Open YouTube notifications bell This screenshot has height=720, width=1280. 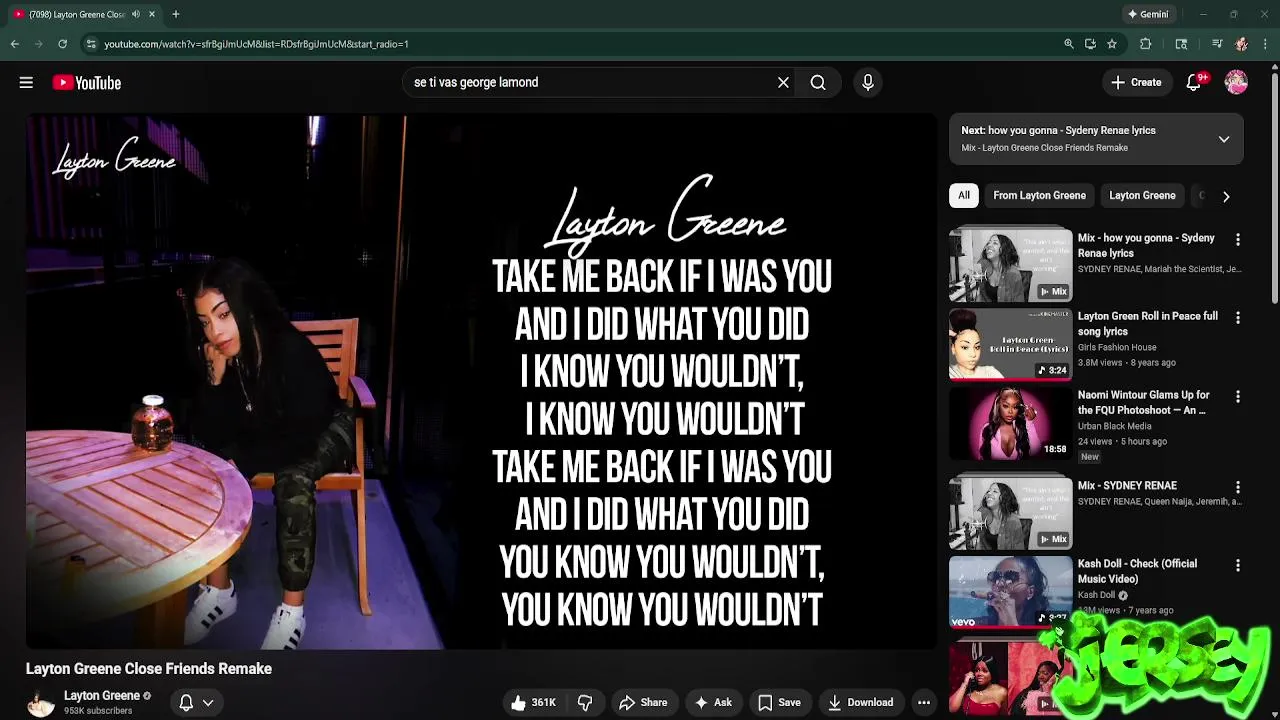pyautogui.click(x=1193, y=83)
